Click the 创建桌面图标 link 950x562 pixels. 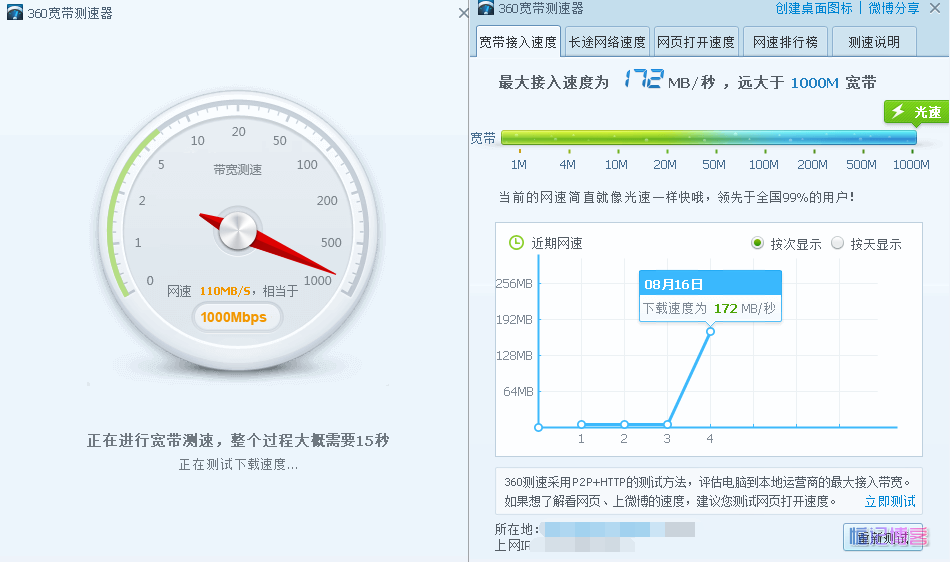(814, 8)
